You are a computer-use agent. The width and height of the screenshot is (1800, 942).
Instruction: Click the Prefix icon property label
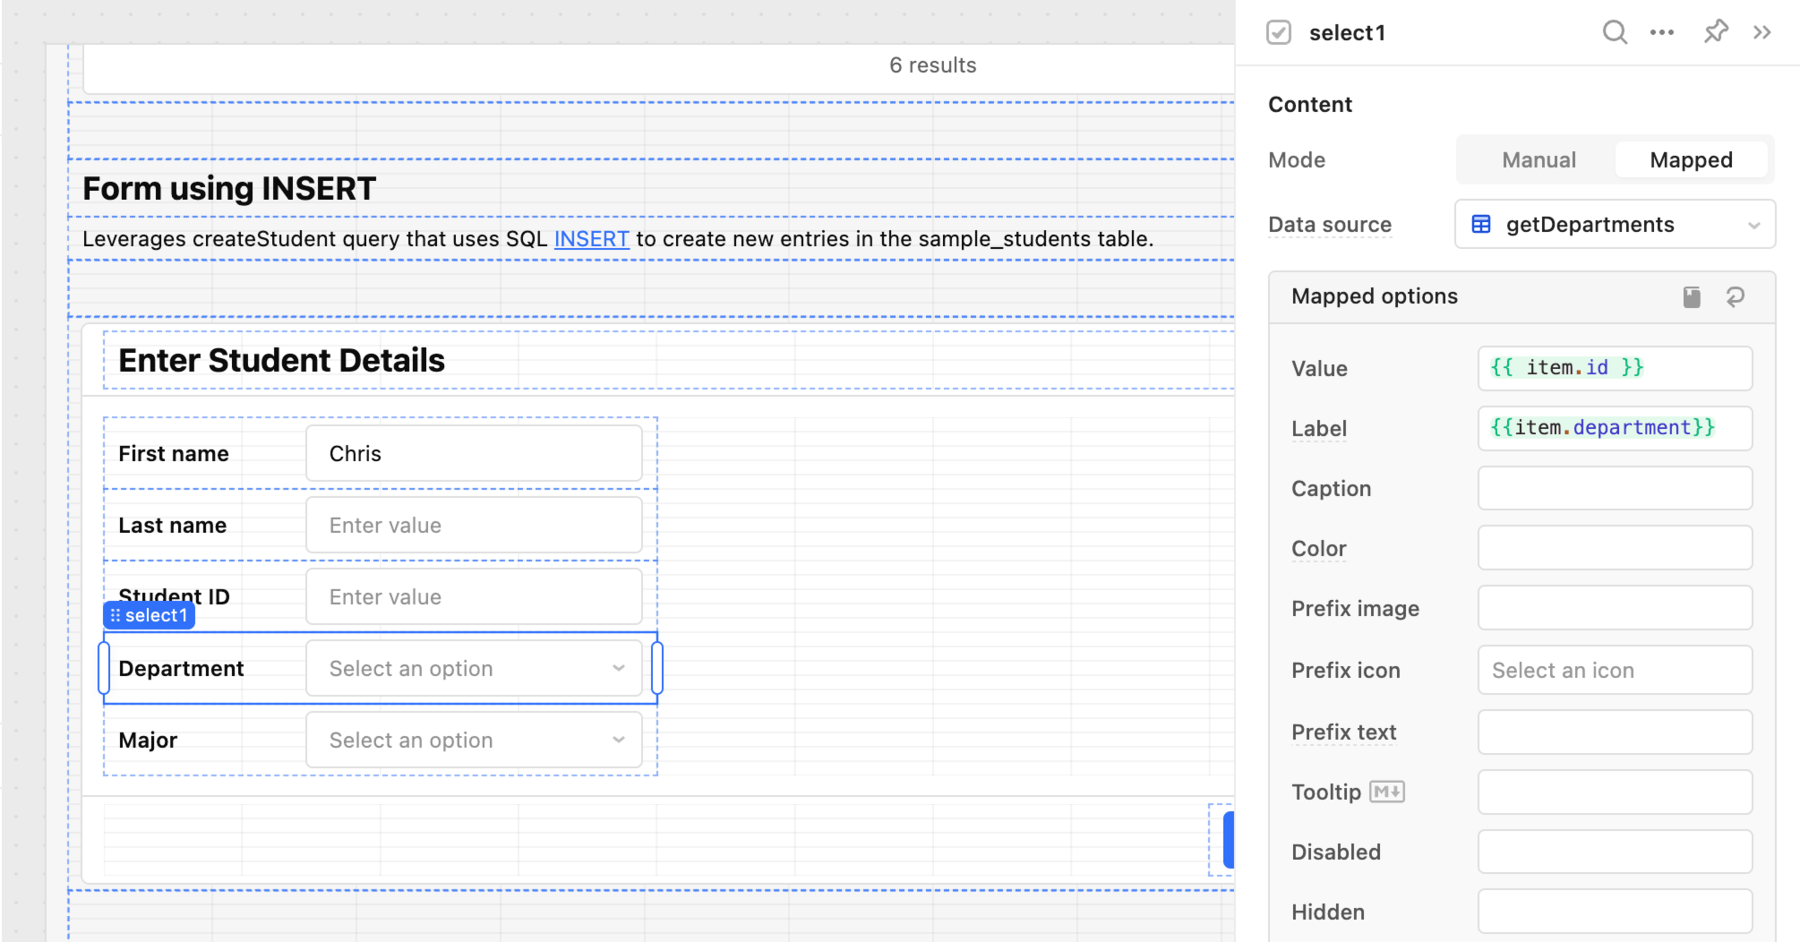(1345, 670)
